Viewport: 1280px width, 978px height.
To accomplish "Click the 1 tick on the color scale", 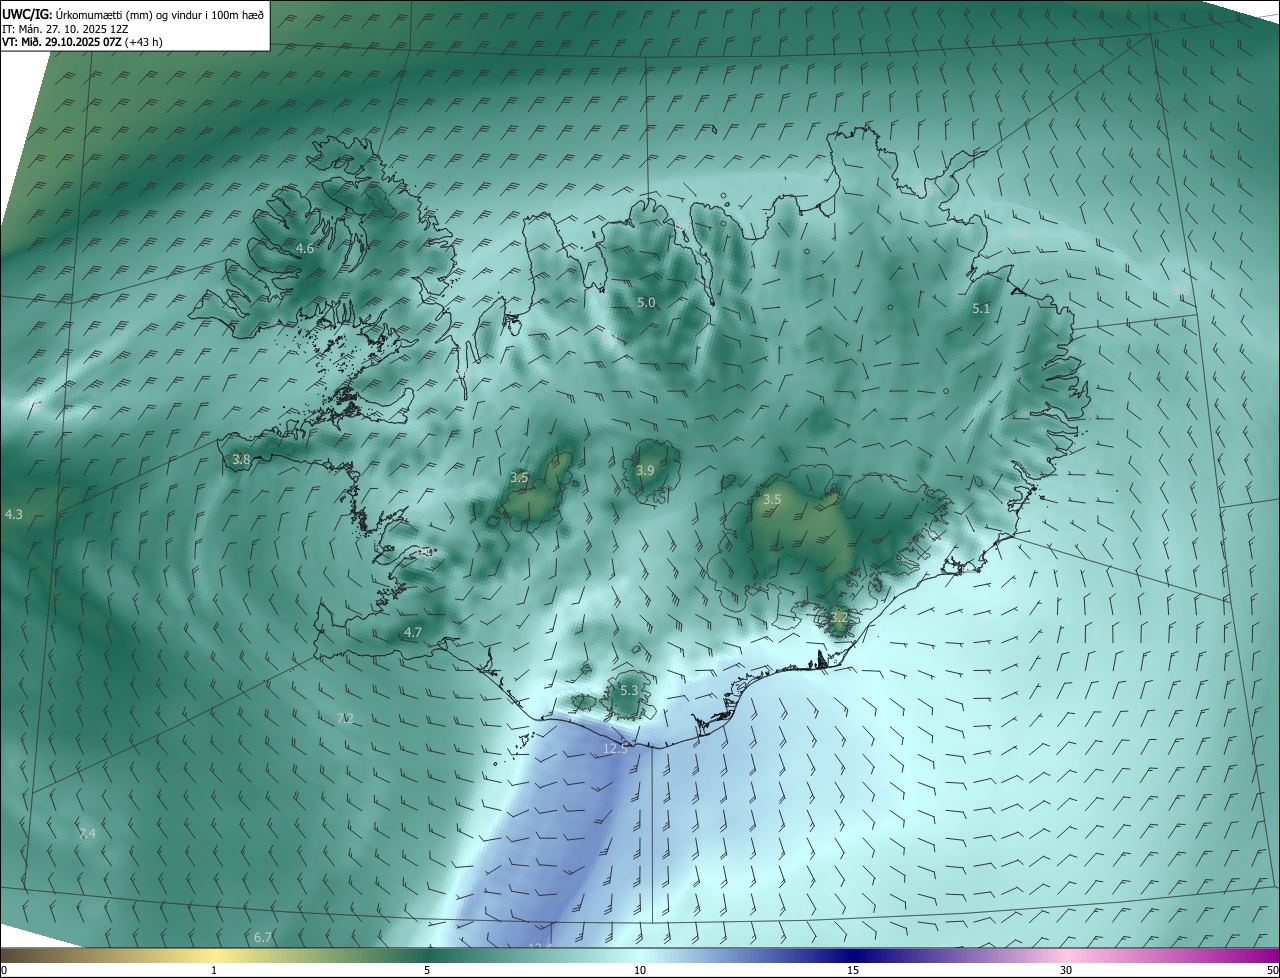I will [x=214, y=970].
